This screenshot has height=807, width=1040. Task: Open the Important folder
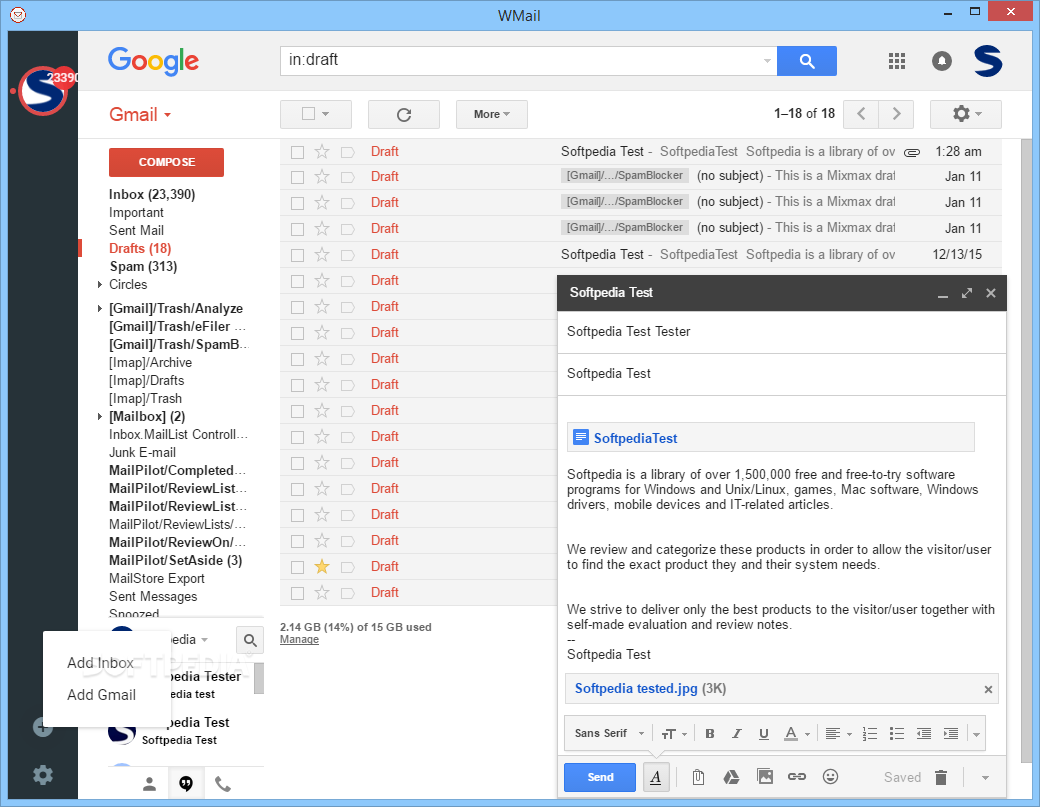[136, 213]
